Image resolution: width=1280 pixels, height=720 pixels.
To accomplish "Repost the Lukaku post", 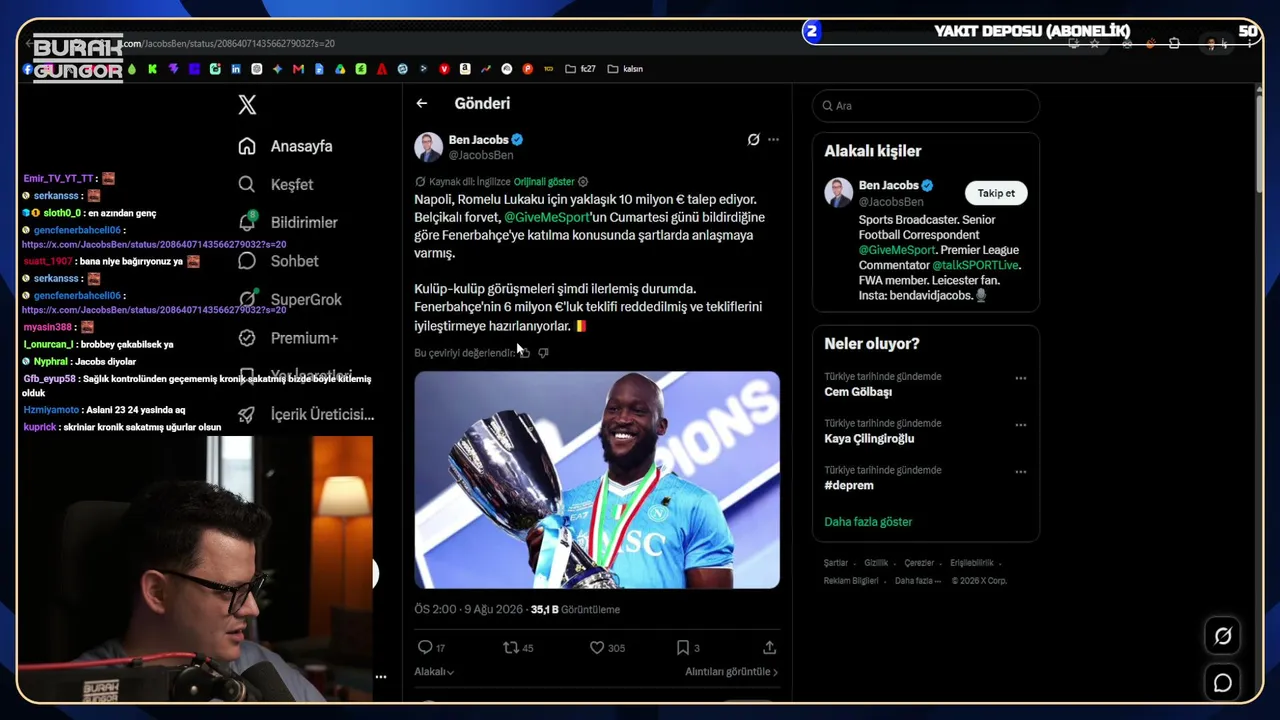I will (511, 647).
